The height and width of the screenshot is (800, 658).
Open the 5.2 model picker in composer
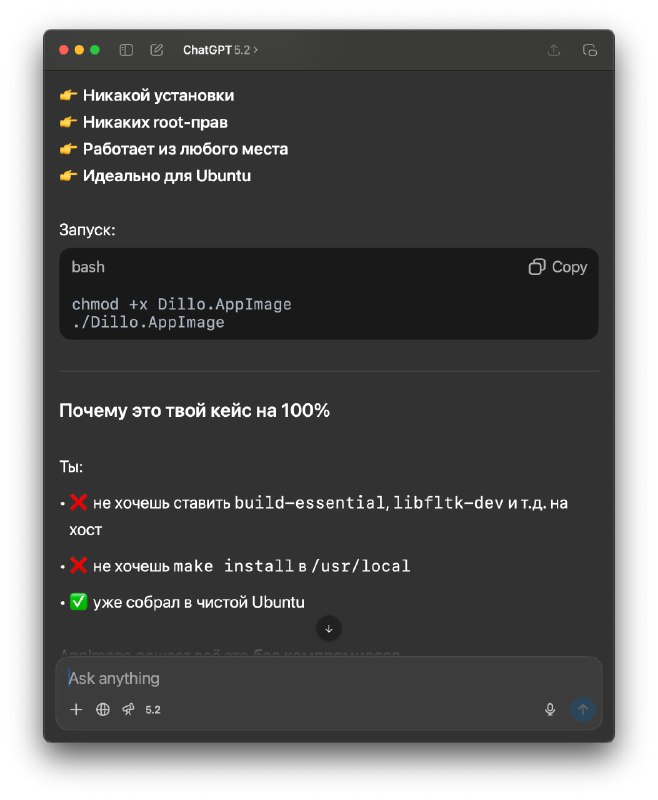click(153, 710)
